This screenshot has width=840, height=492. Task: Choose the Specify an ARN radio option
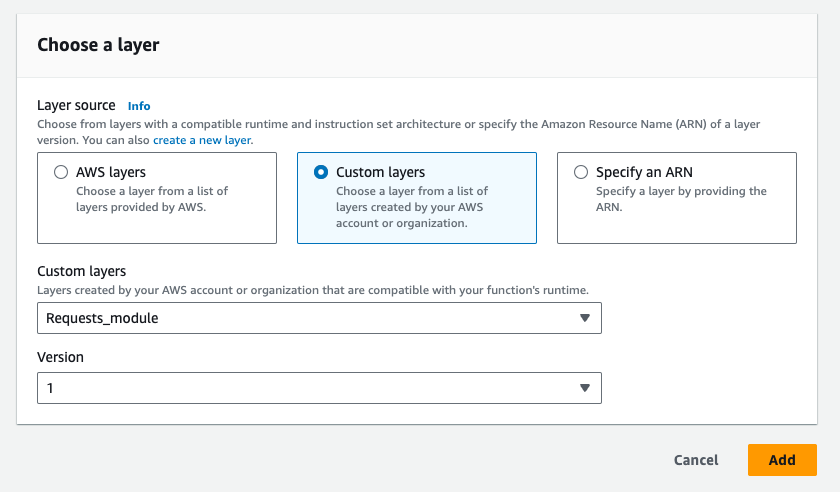coord(581,172)
